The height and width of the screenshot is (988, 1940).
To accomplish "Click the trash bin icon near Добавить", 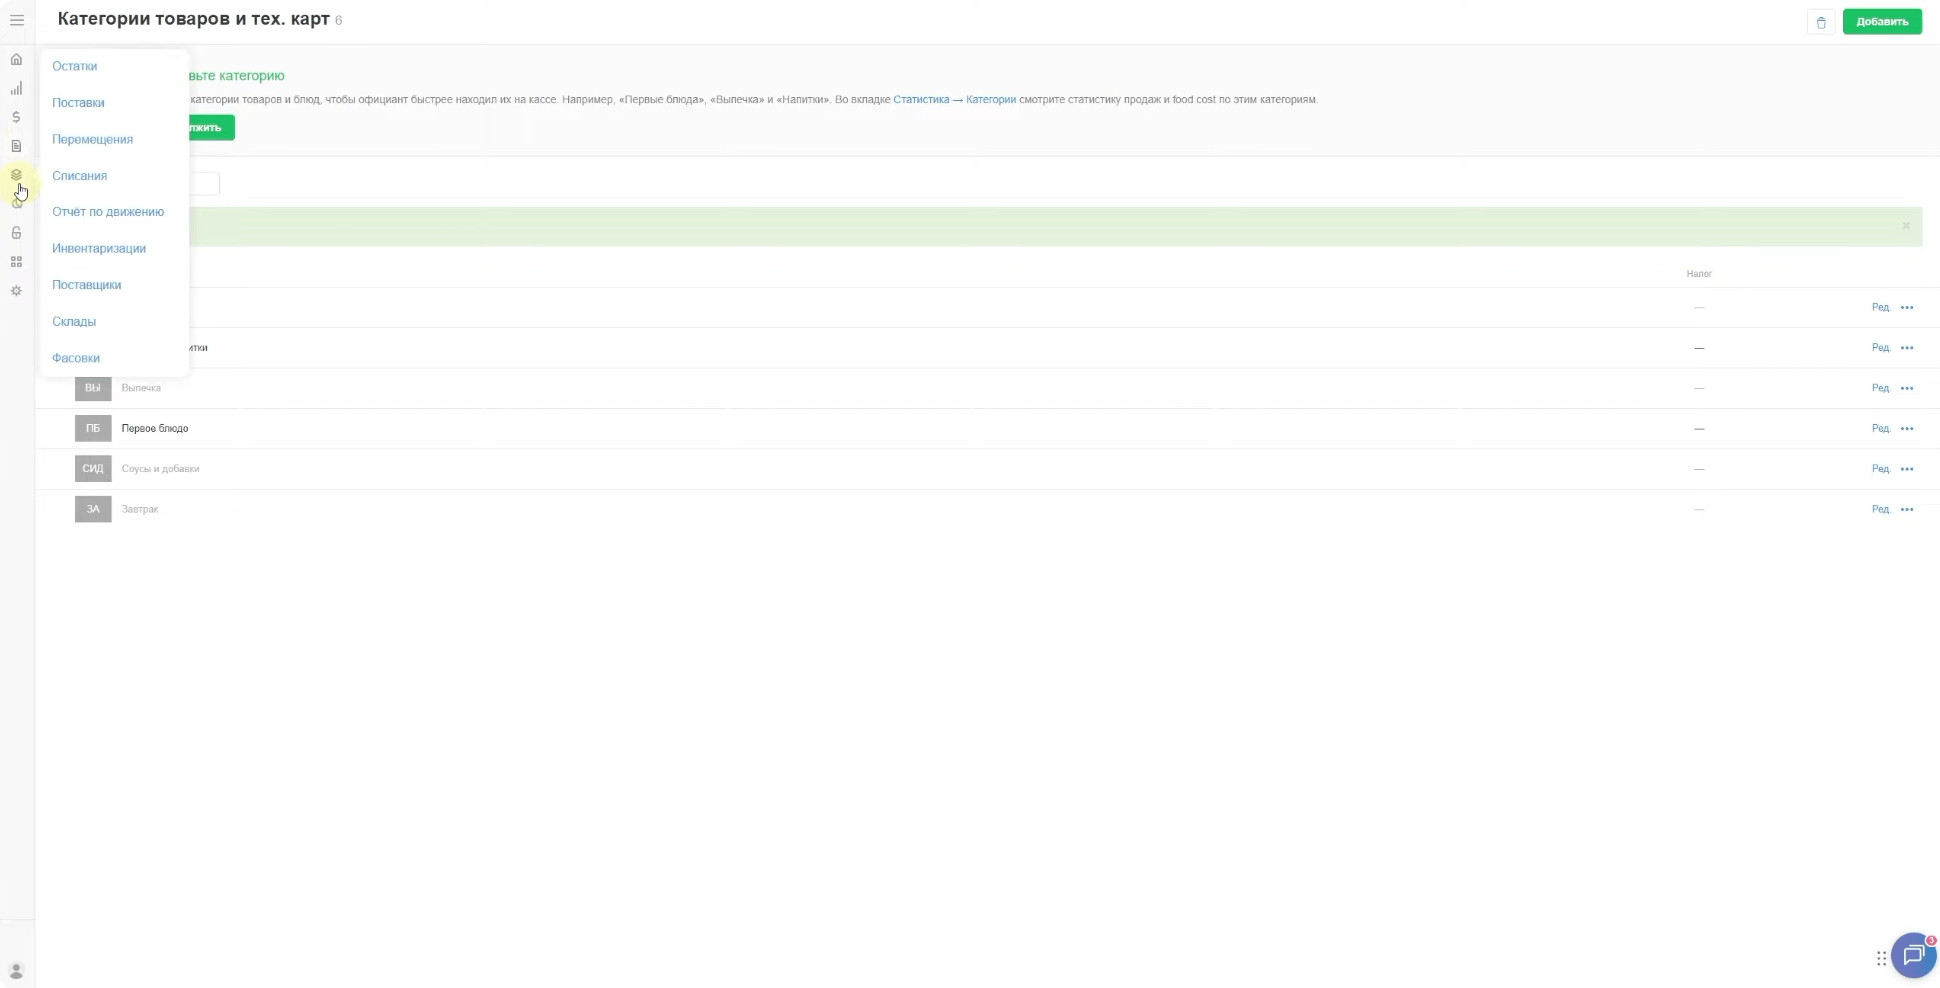I will [x=1820, y=22].
